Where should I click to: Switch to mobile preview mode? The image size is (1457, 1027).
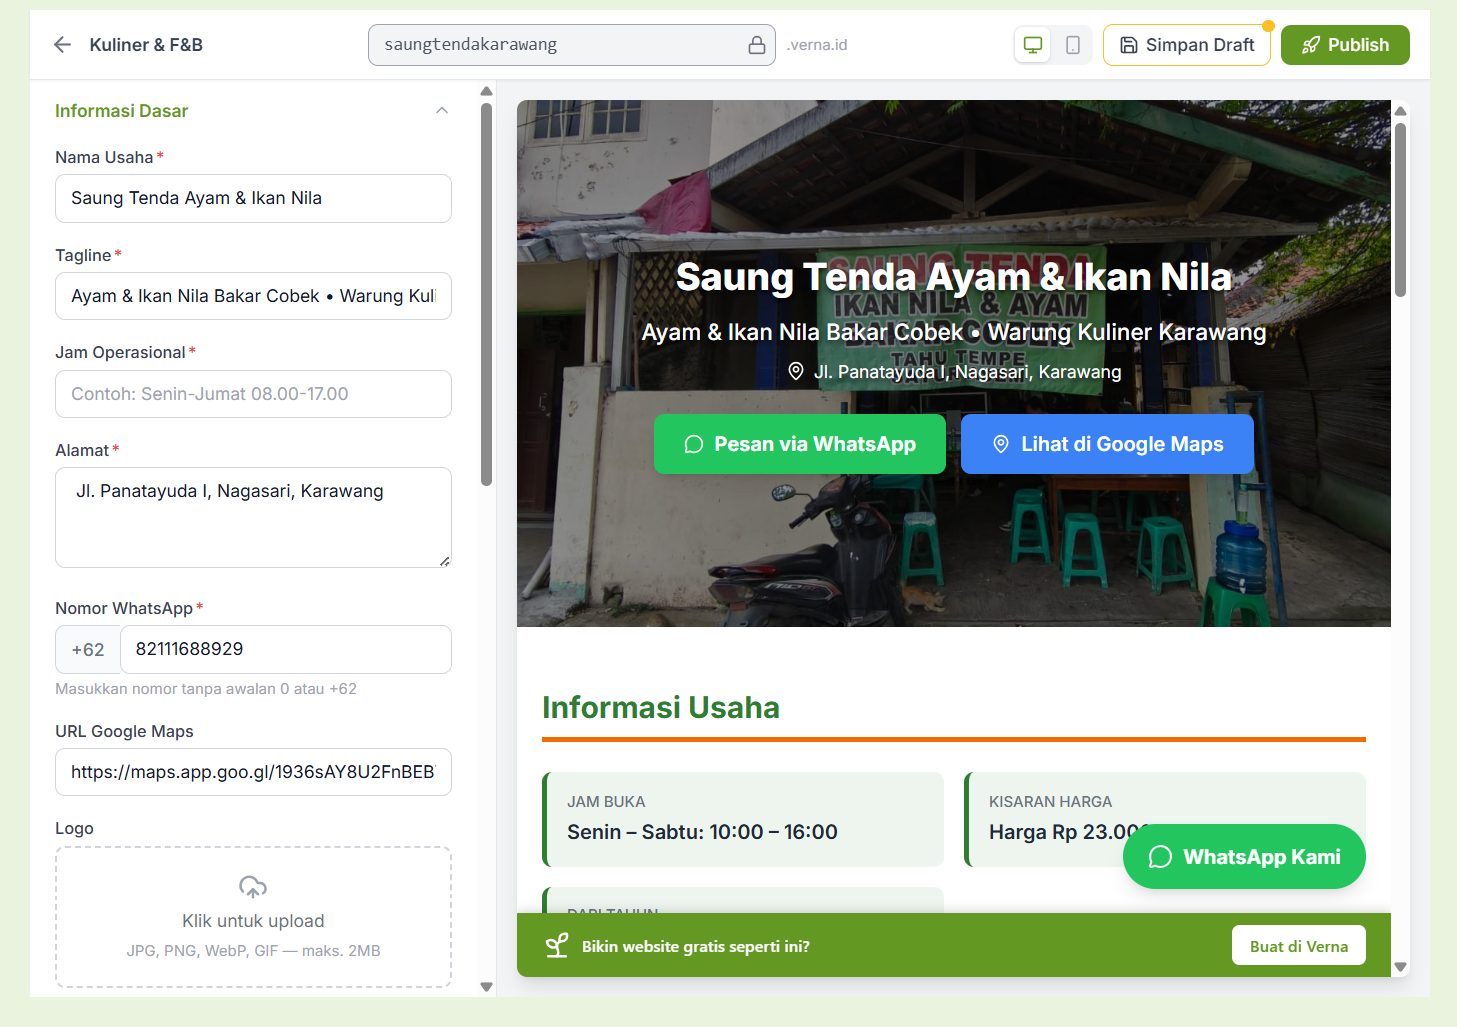[x=1073, y=45]
